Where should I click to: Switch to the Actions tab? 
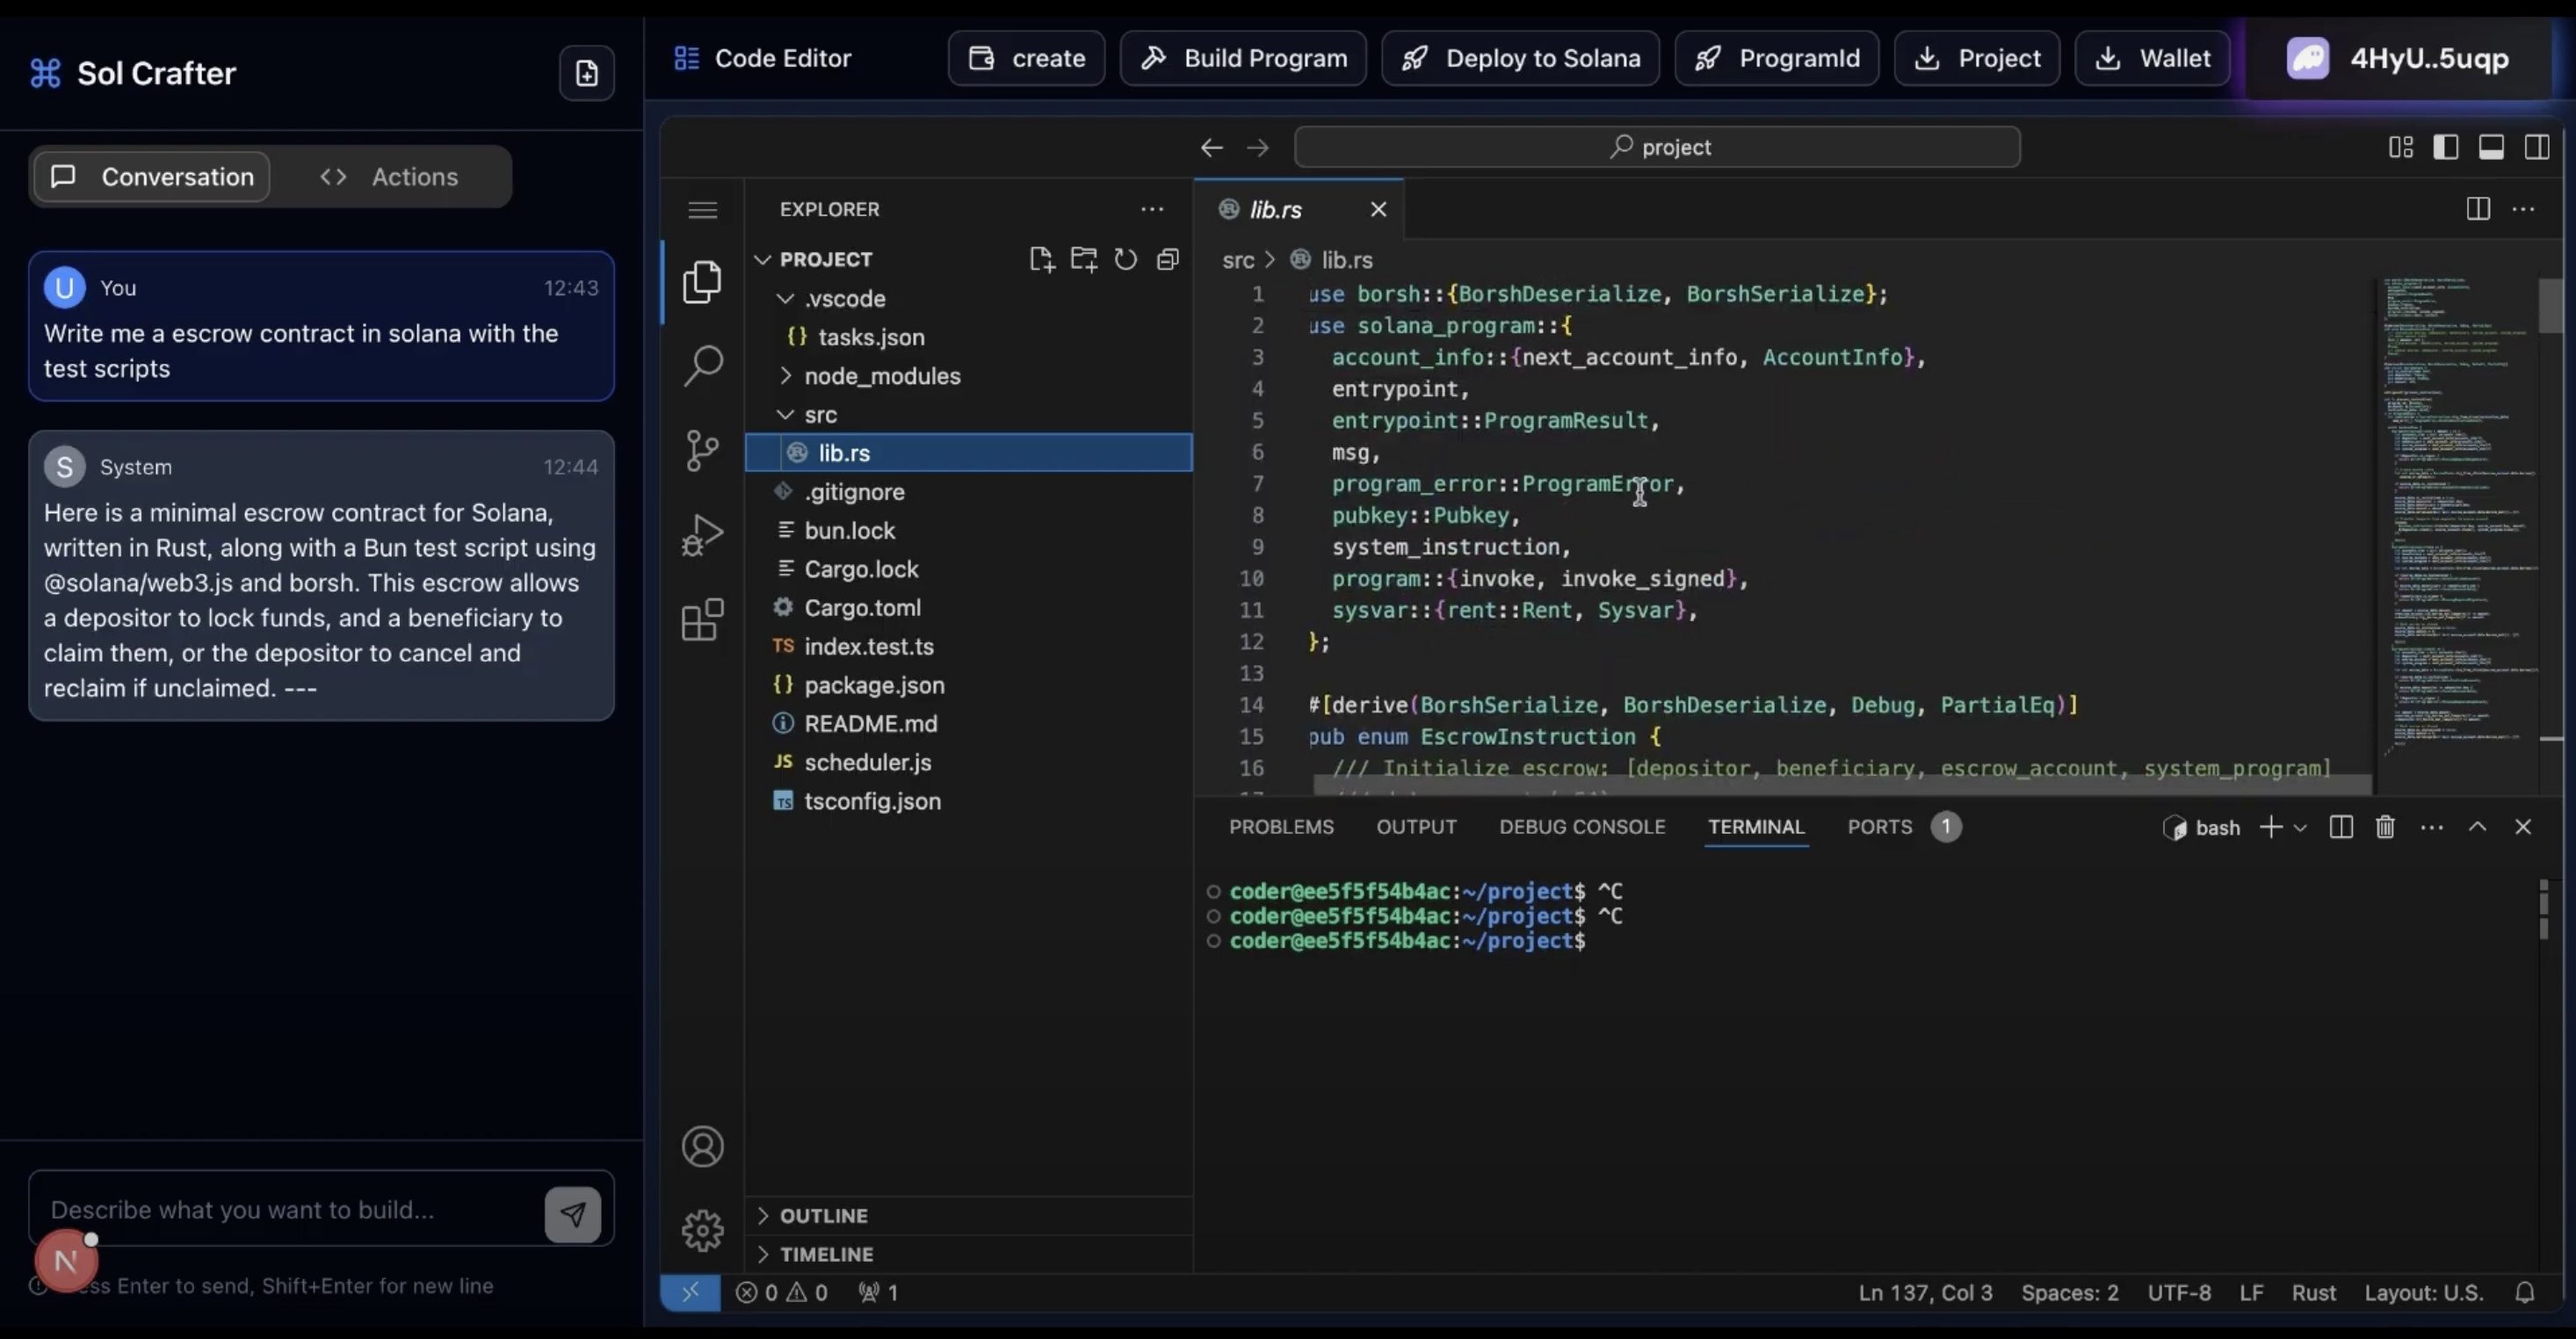394,176
